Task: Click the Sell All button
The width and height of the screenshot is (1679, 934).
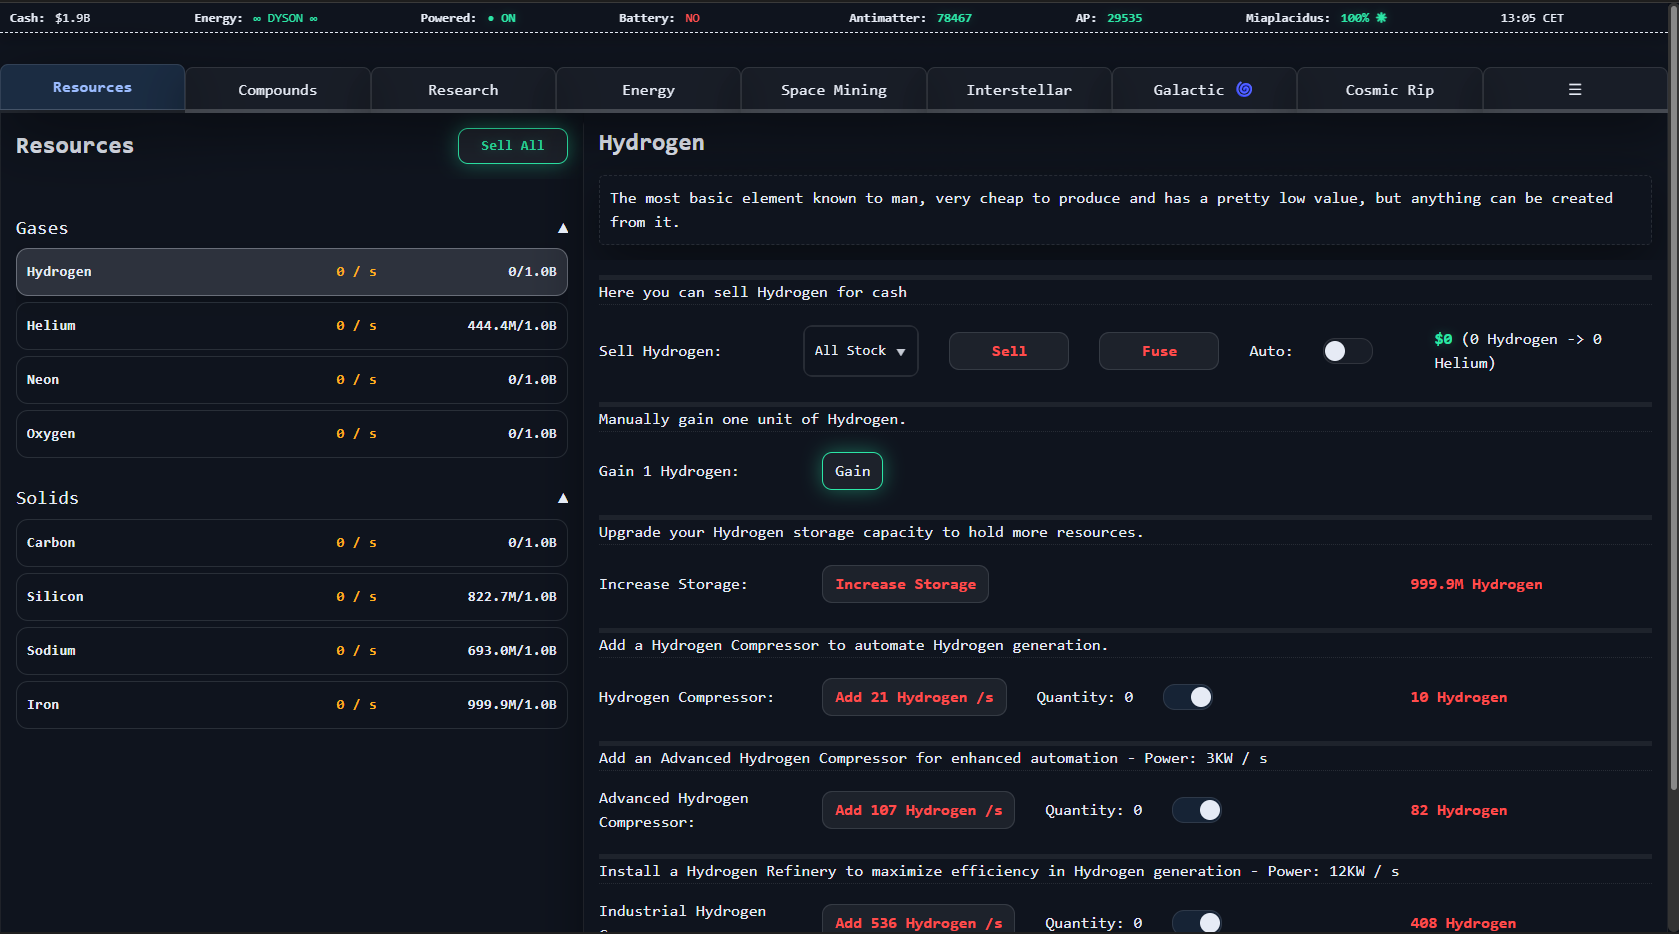Action: (513, 145)
